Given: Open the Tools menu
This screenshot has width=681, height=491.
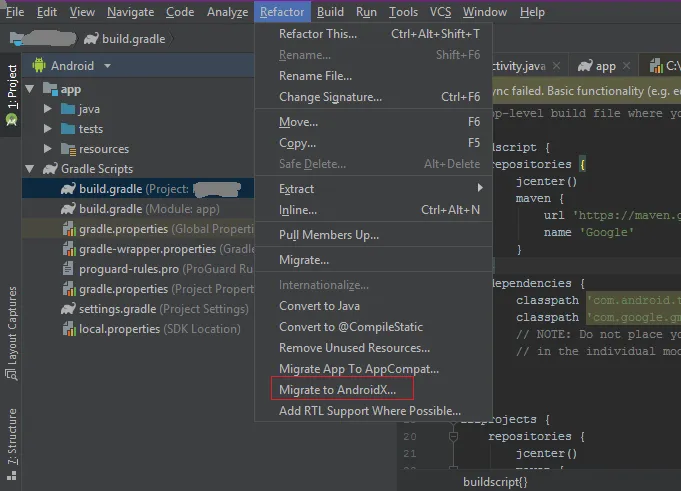Looking at the screenshot, I should tap(403, 12).
